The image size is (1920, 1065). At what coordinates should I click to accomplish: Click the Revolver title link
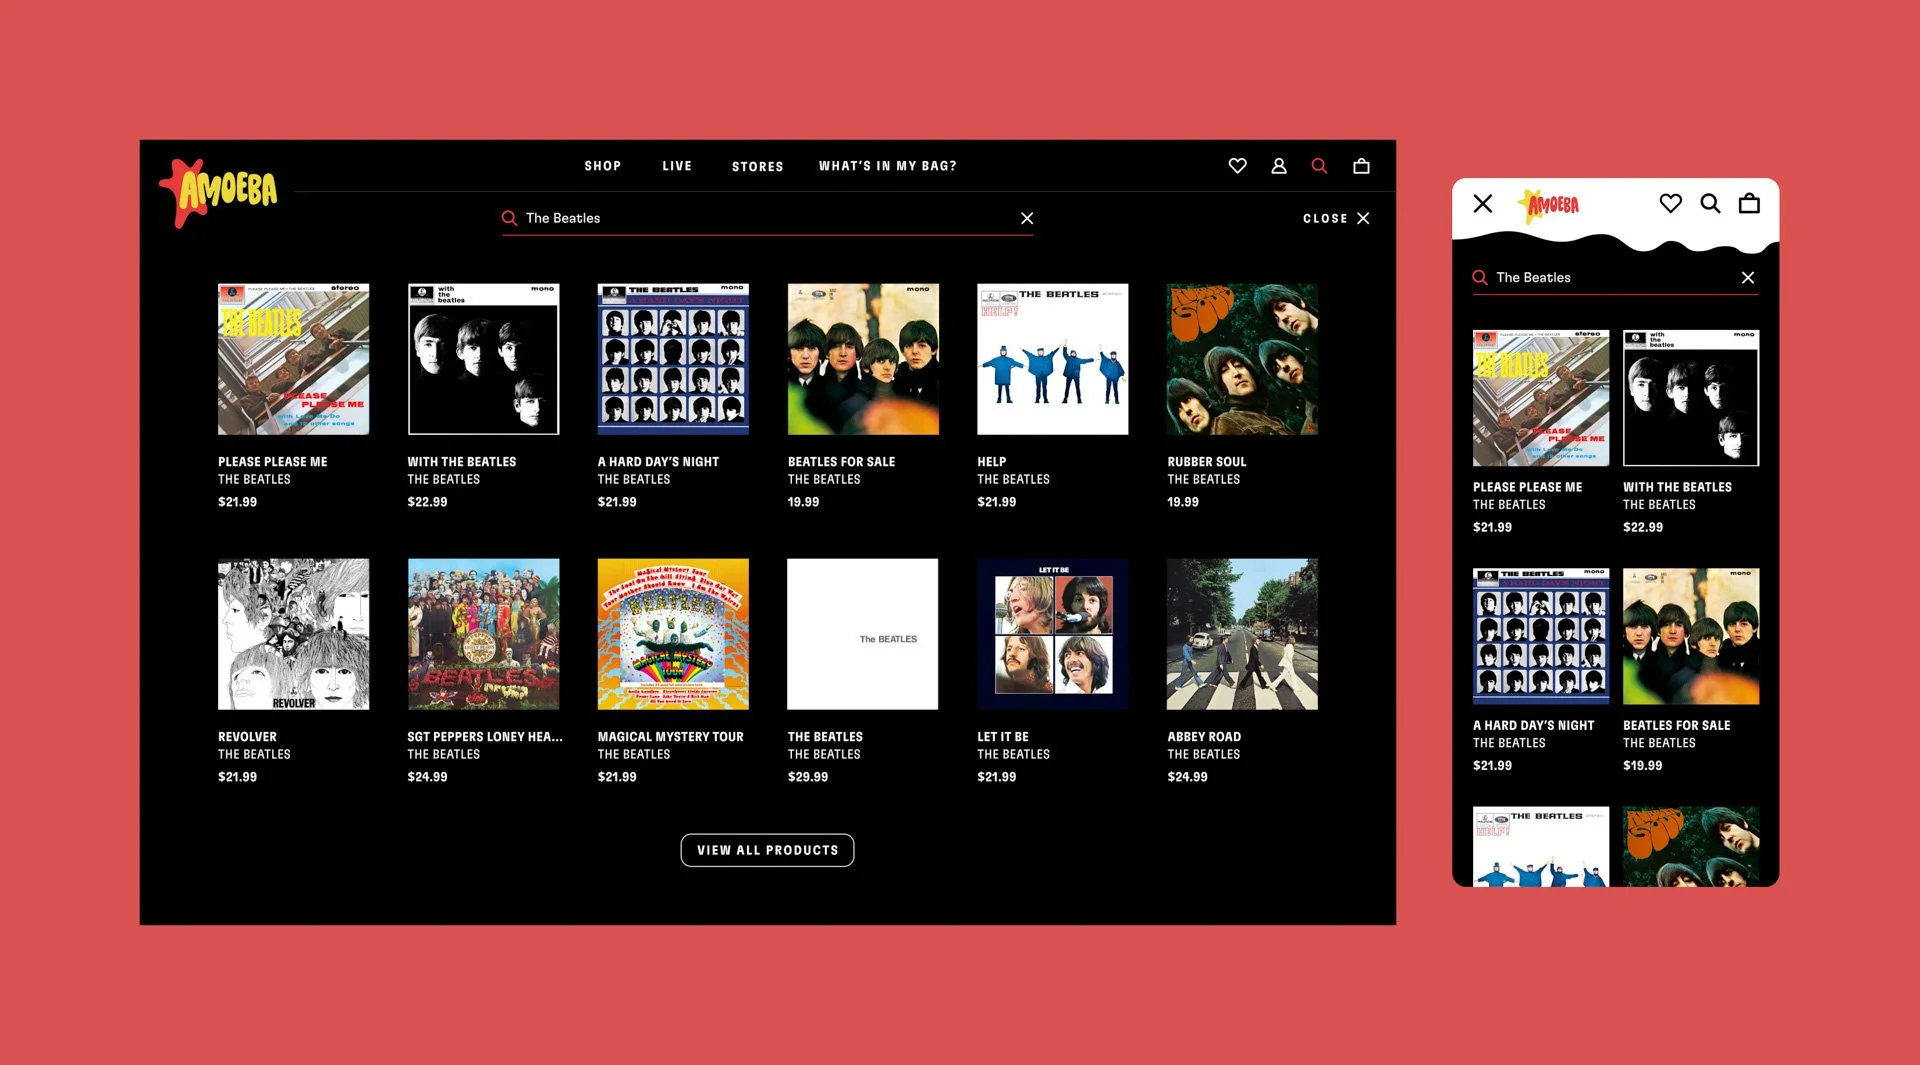pos(247,737)
